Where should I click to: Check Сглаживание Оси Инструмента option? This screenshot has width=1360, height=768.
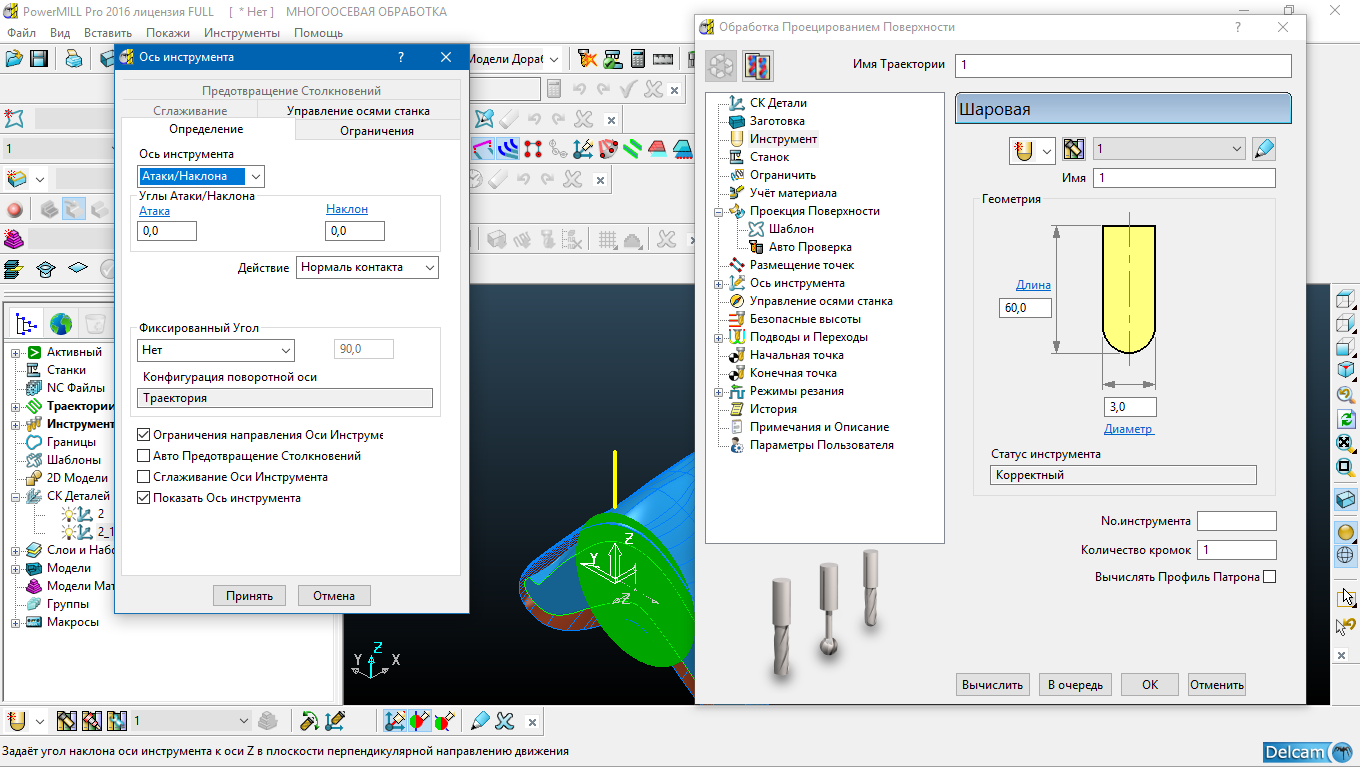(144, 477)
